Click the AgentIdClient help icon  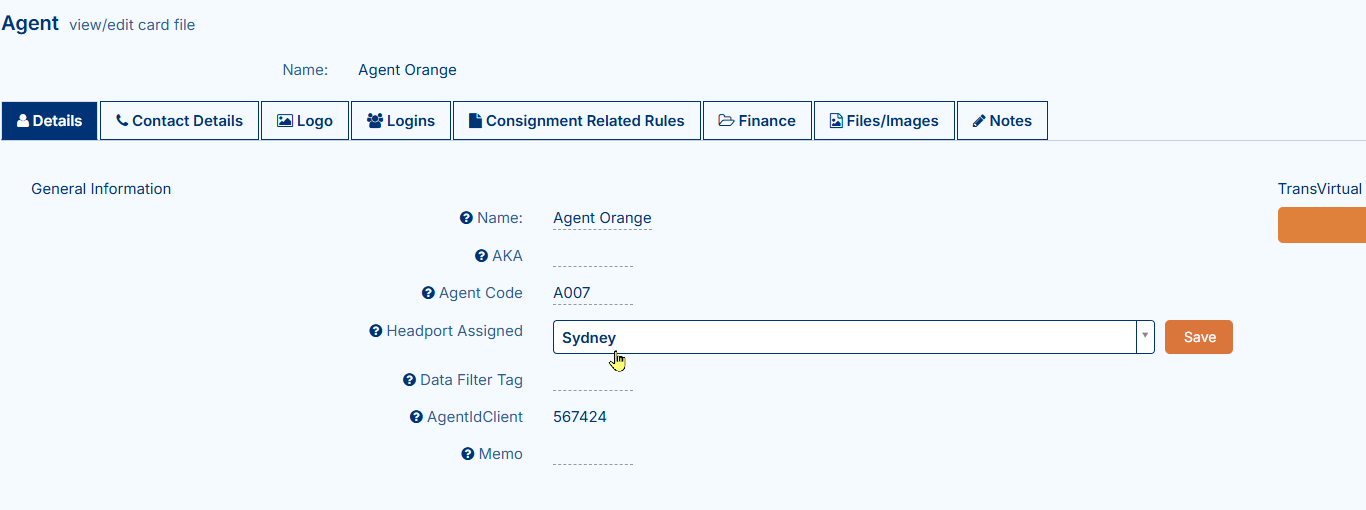[416, 417]
